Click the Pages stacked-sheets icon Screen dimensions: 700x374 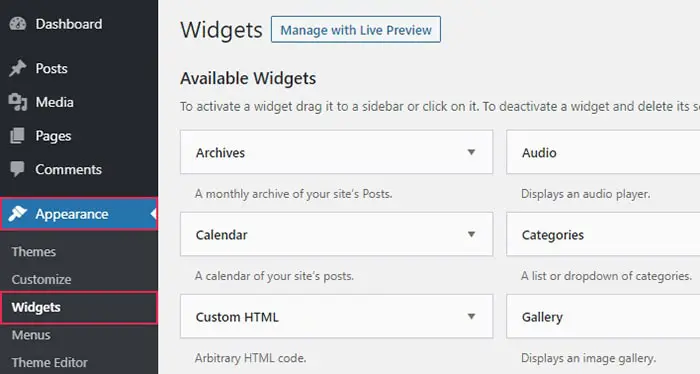17,136
